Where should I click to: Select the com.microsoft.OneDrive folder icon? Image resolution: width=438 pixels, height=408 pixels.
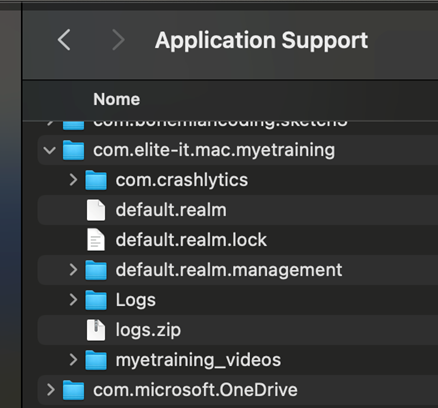point(73,390)
